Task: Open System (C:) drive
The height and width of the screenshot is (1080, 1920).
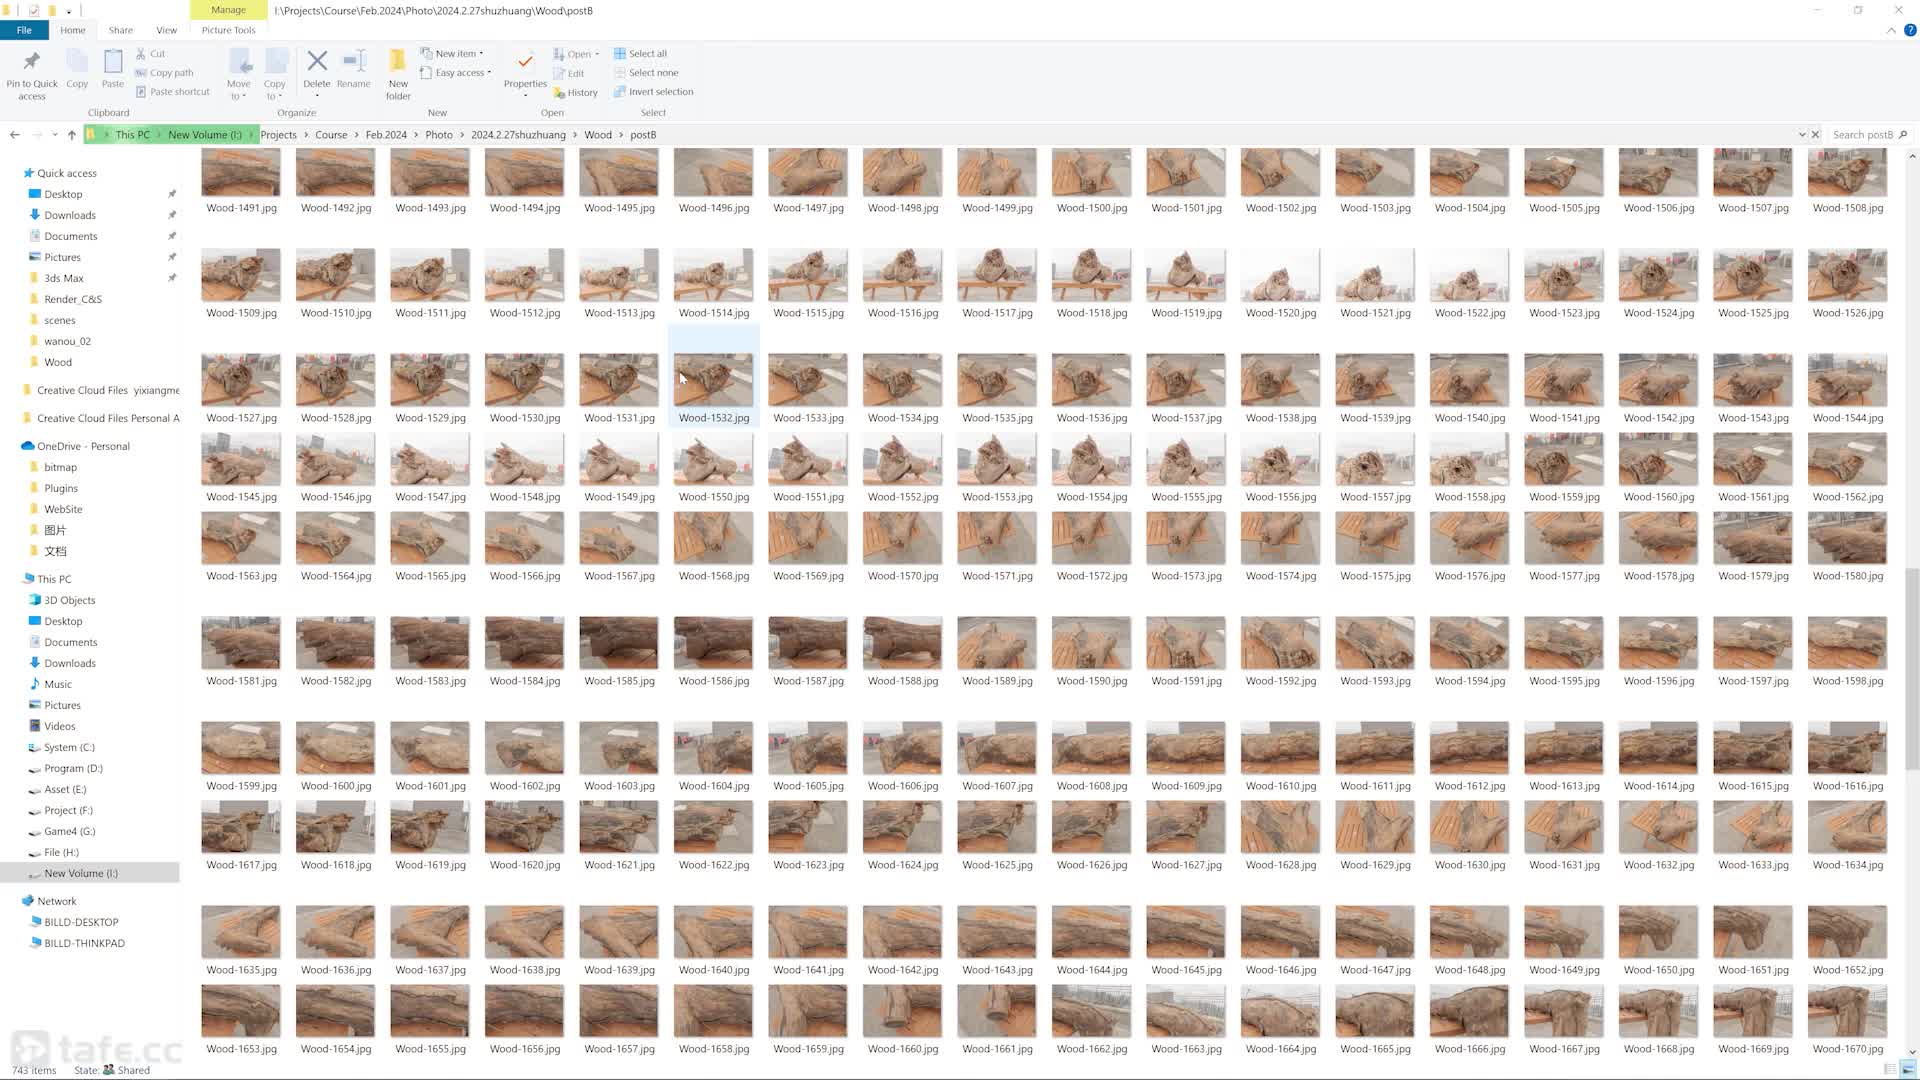Action: click(x=69, y=747)
